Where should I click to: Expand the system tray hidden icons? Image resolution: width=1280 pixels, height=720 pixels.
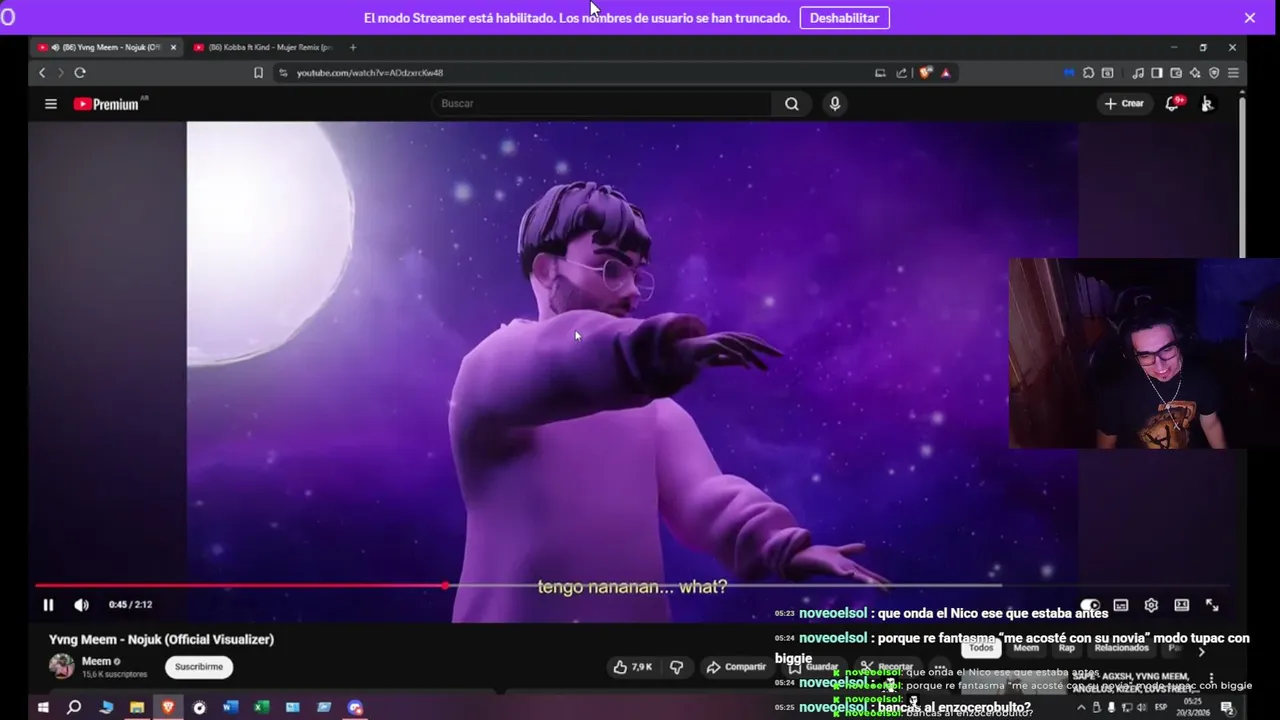click(x=1080, y=708)
